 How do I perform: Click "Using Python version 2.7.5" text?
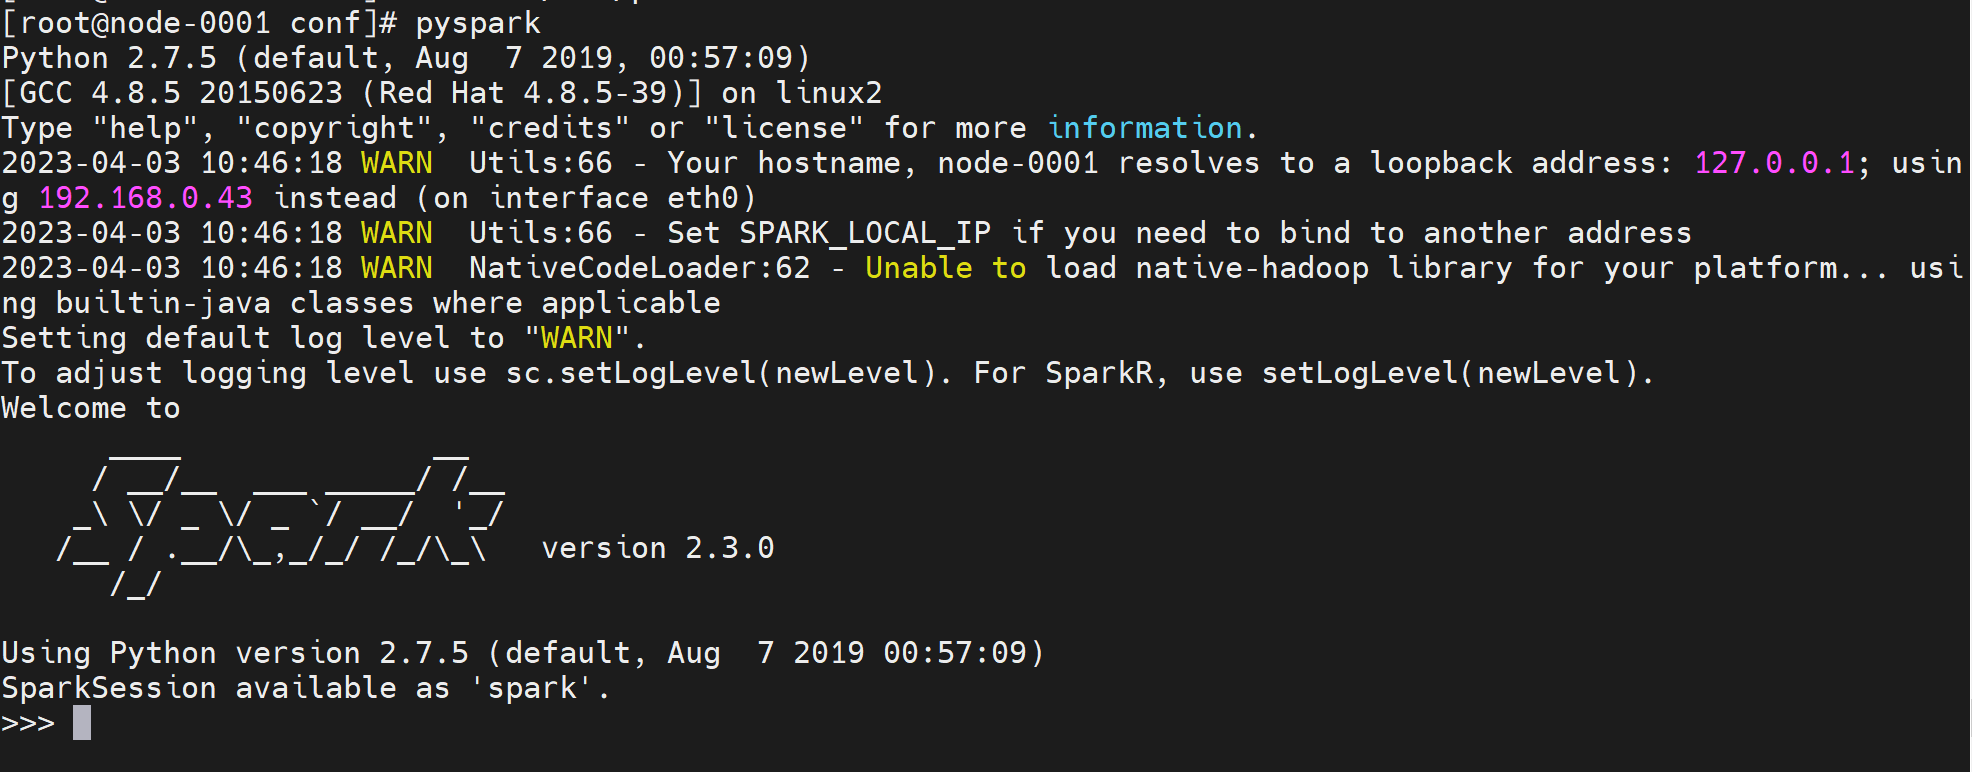[235, 653]
